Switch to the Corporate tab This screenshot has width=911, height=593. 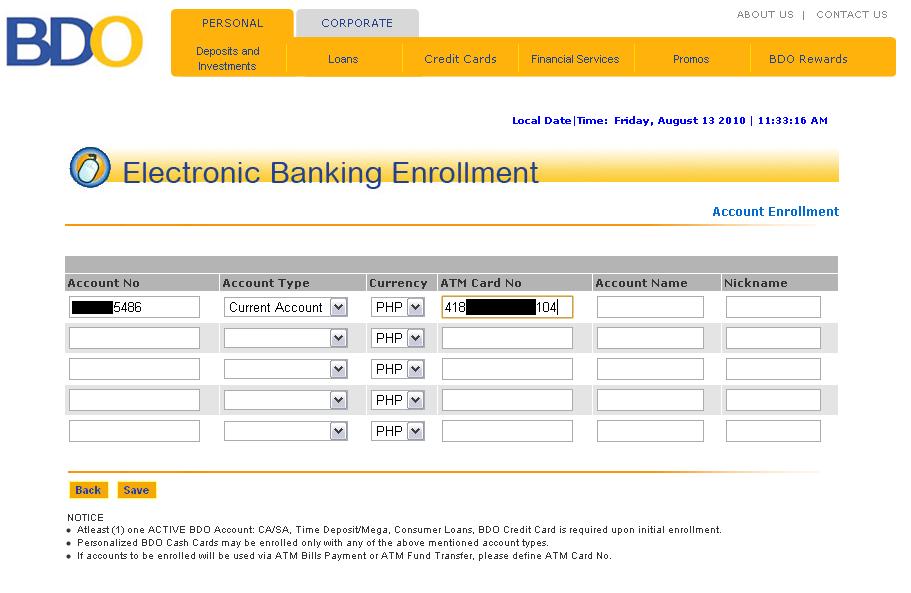(357, 23)
